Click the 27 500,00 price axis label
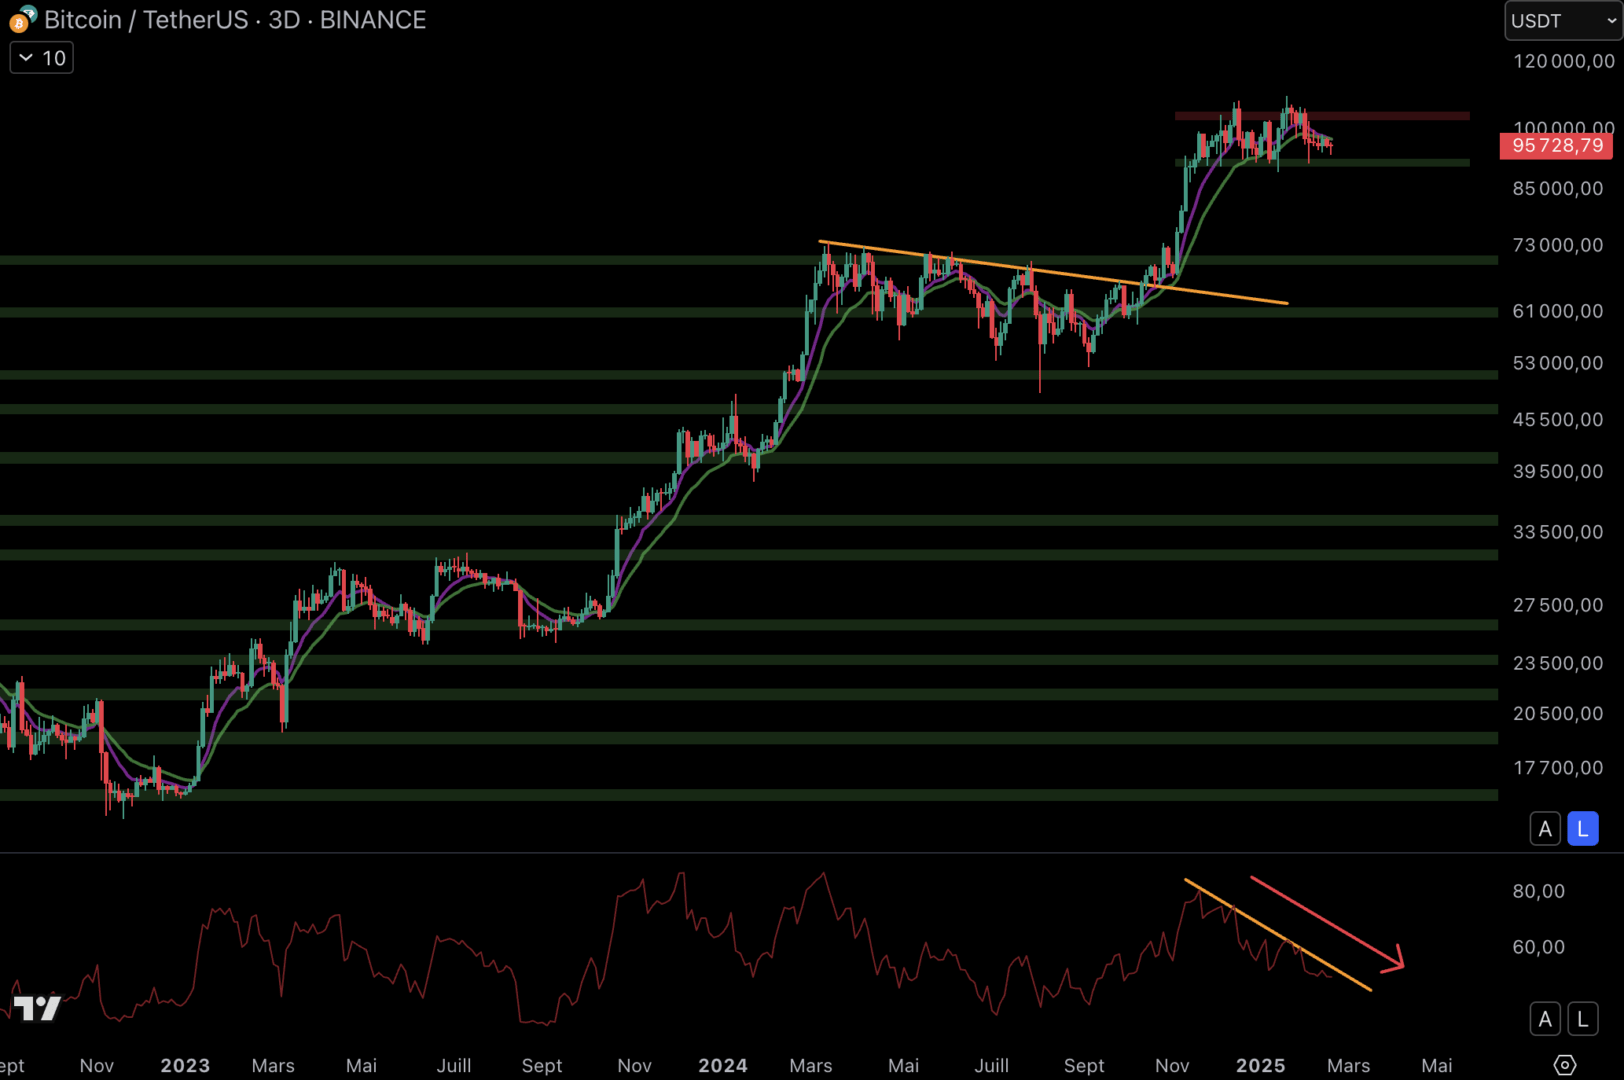This screenshot has width=1624, height=1080. click(x=1557, y=605)
